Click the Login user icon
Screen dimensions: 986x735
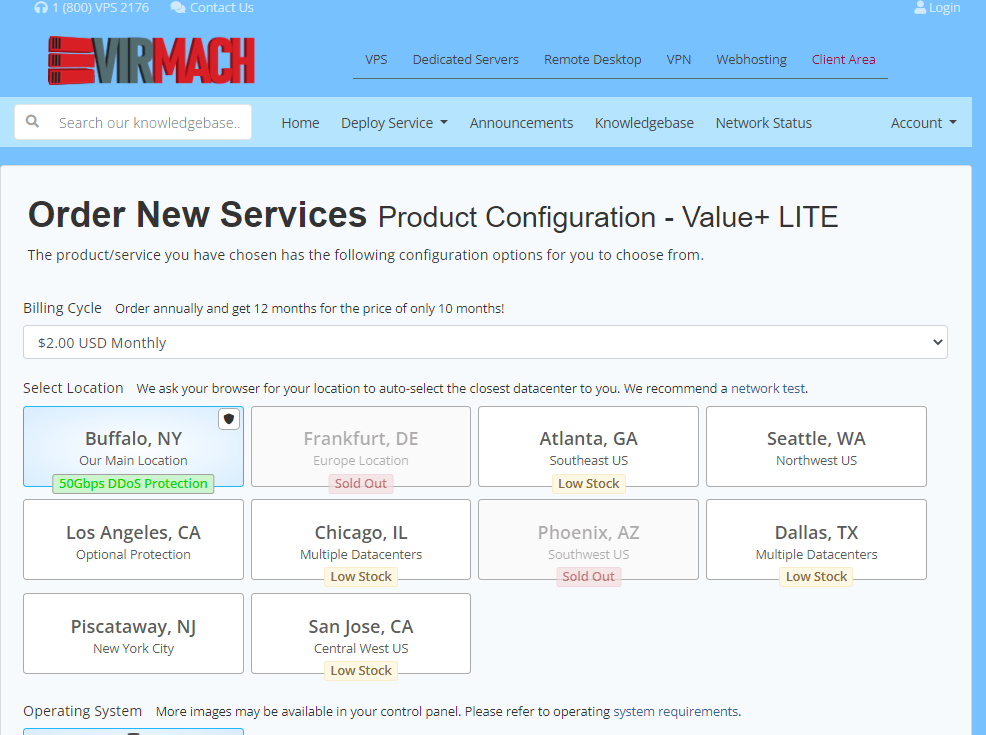920,8
